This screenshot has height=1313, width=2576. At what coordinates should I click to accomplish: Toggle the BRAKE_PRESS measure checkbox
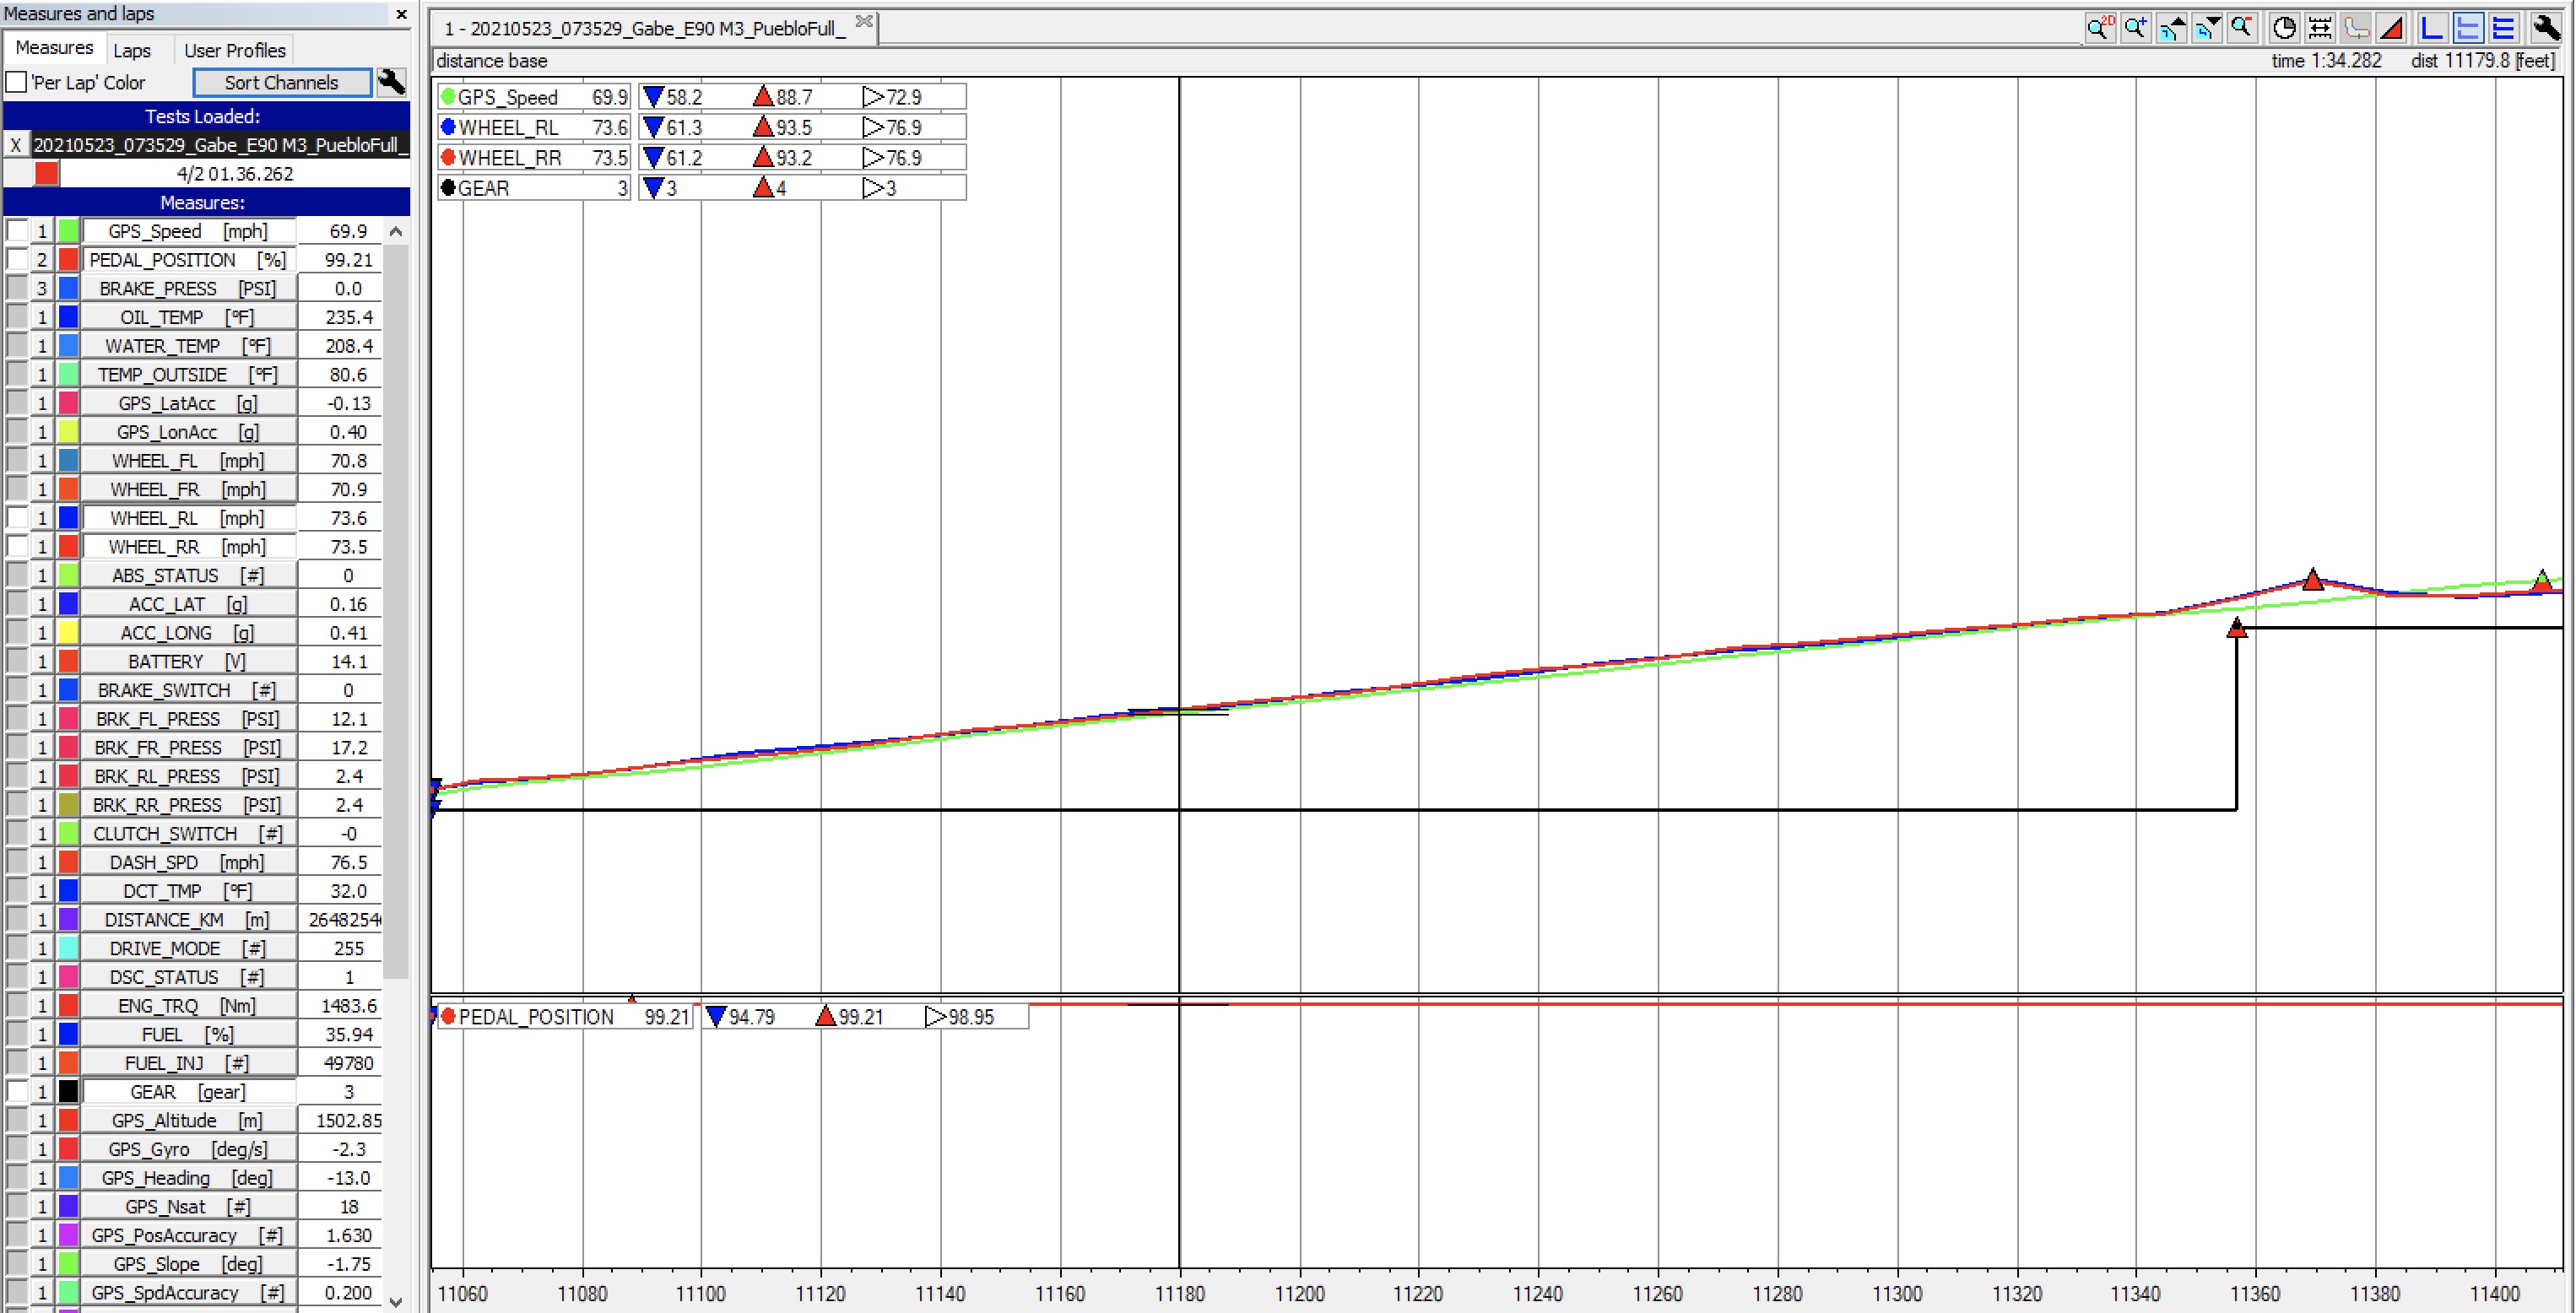(17, 288)
